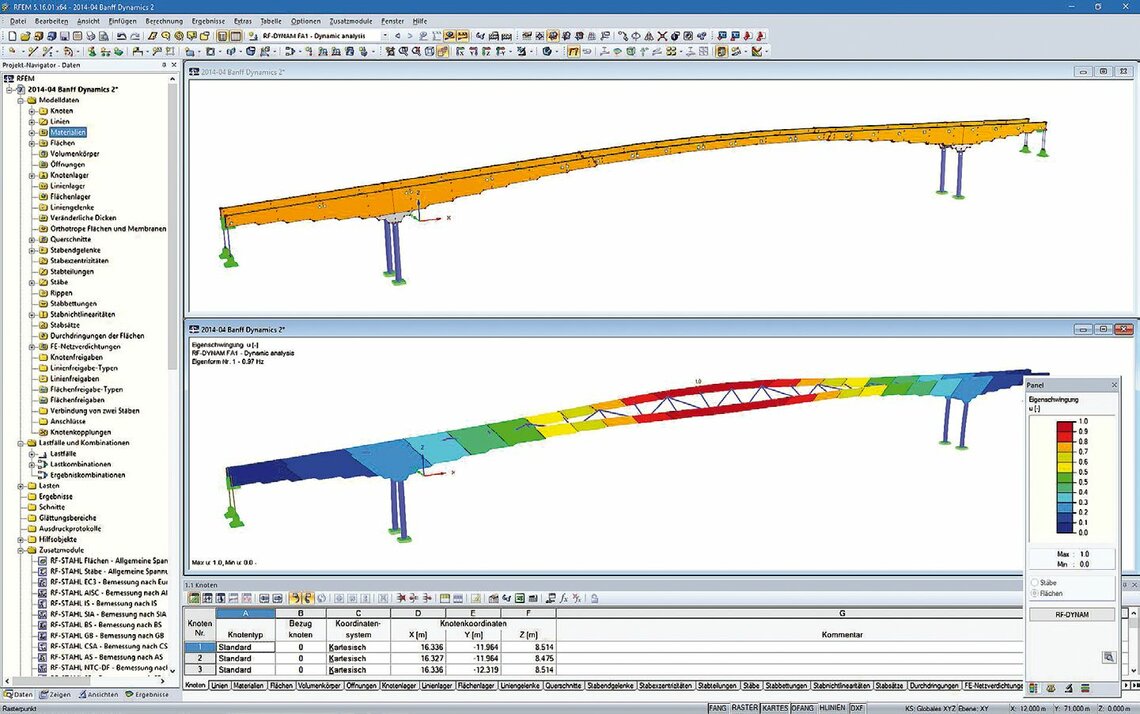Create a new model file

click(12, 36)
